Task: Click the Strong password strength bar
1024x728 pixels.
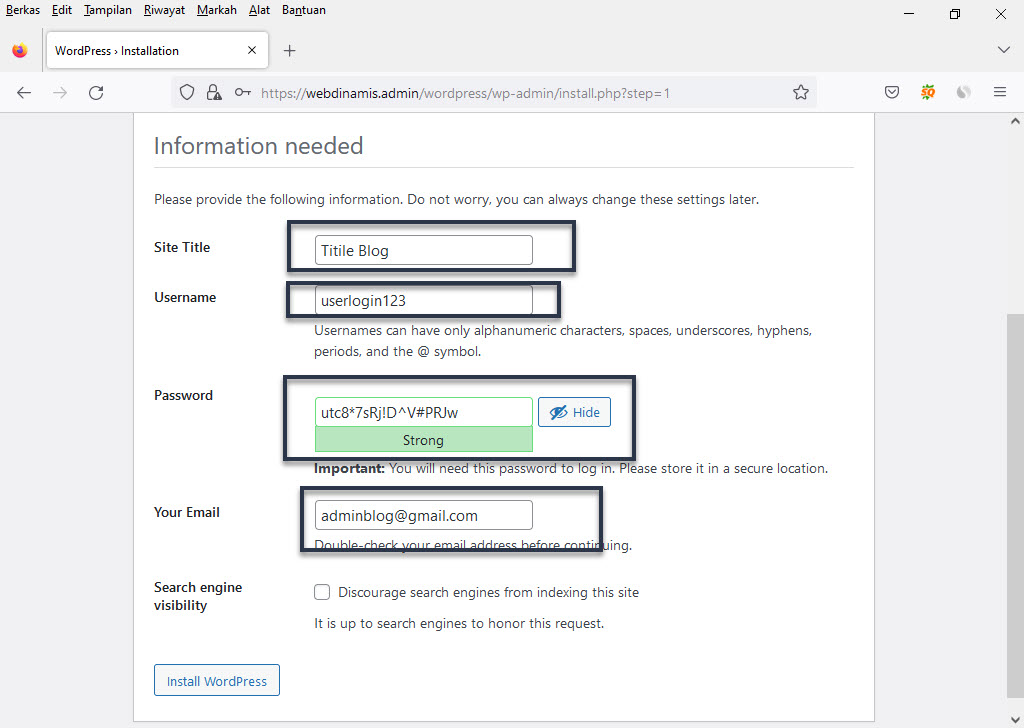Action: click(423, 440)
